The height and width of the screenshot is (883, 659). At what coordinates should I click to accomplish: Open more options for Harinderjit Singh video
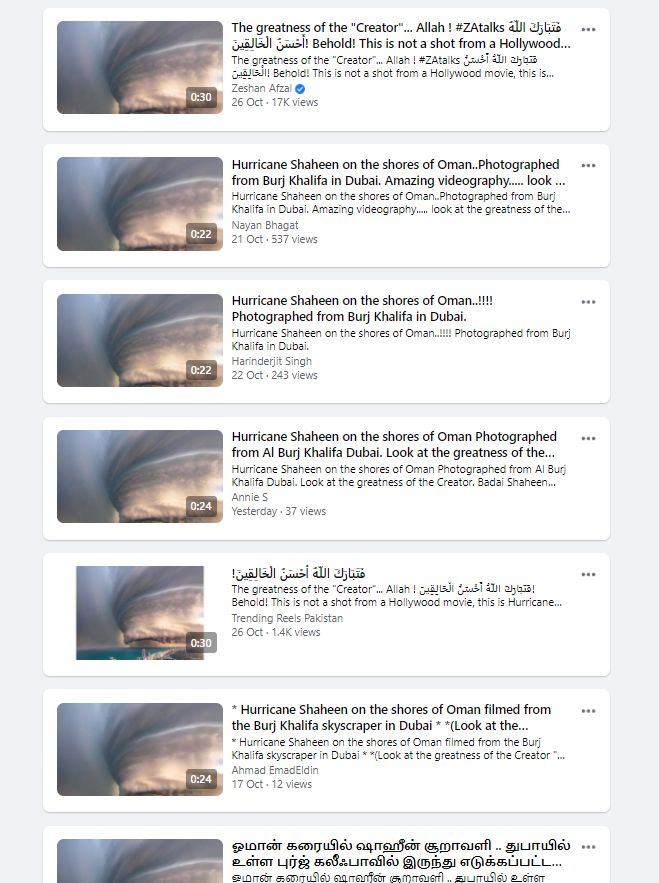point(588,301)
